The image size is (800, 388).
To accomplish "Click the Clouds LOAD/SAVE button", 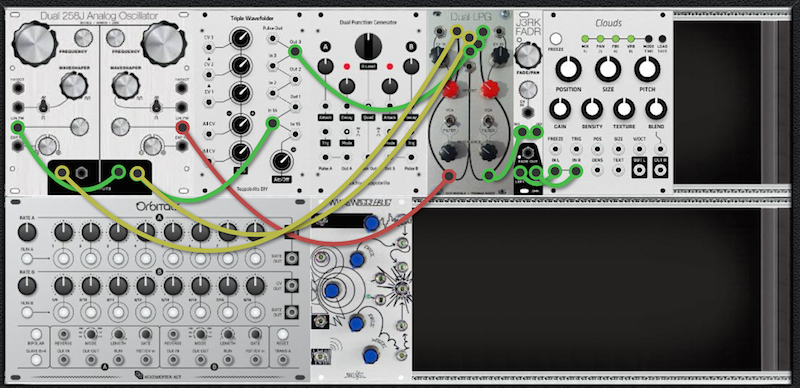I will [x=662, y=39].
